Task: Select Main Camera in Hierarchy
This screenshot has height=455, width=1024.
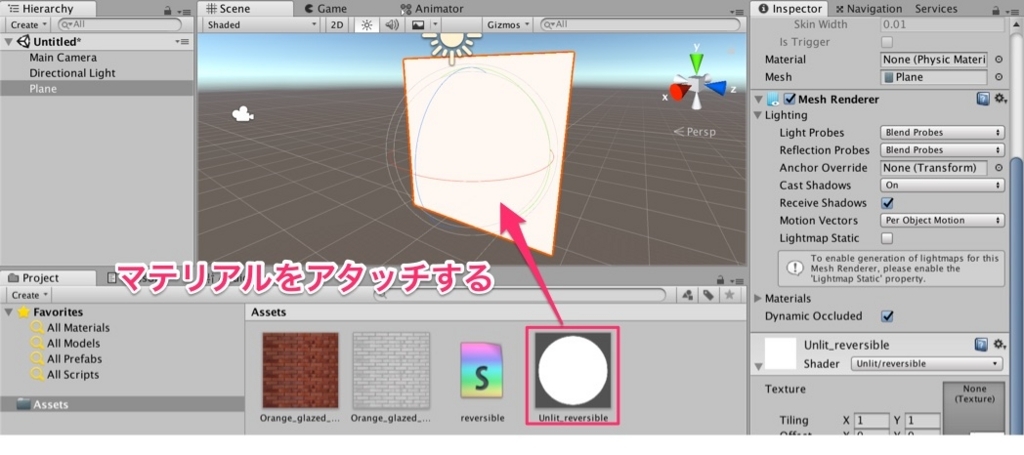Action: tap(63, 57)
